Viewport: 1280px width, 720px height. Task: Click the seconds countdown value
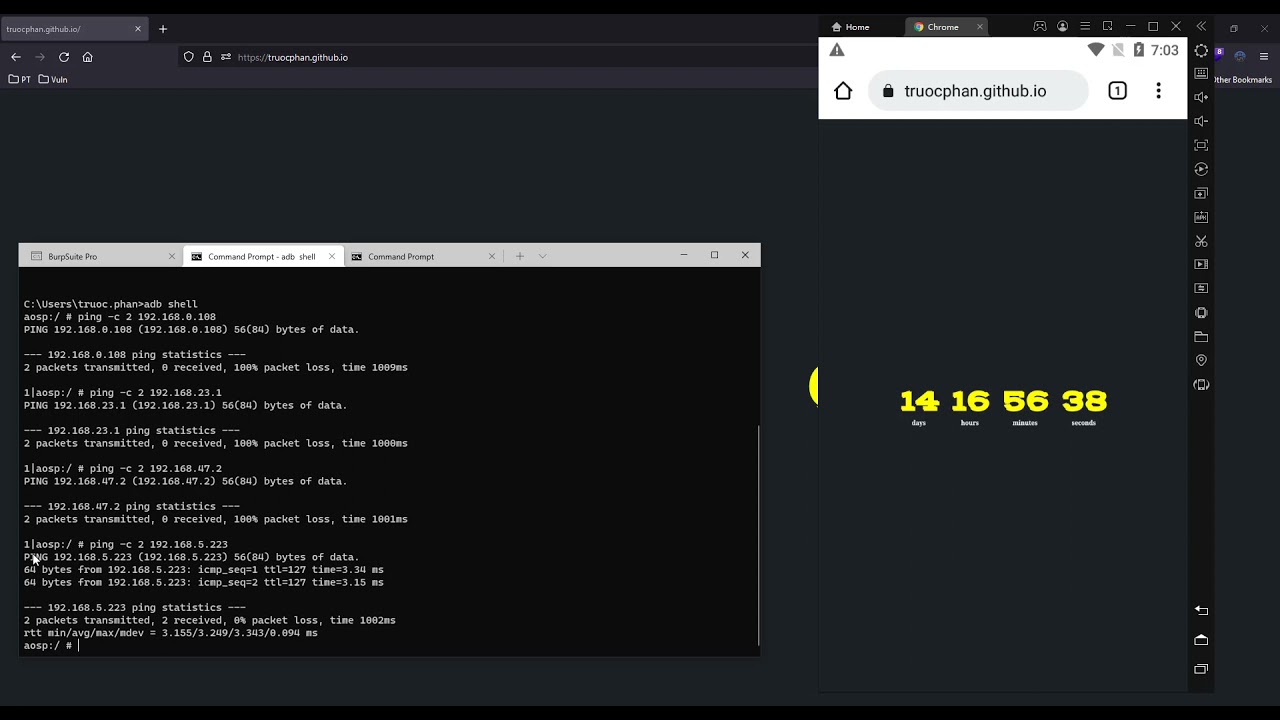(x=1084, y=401)
